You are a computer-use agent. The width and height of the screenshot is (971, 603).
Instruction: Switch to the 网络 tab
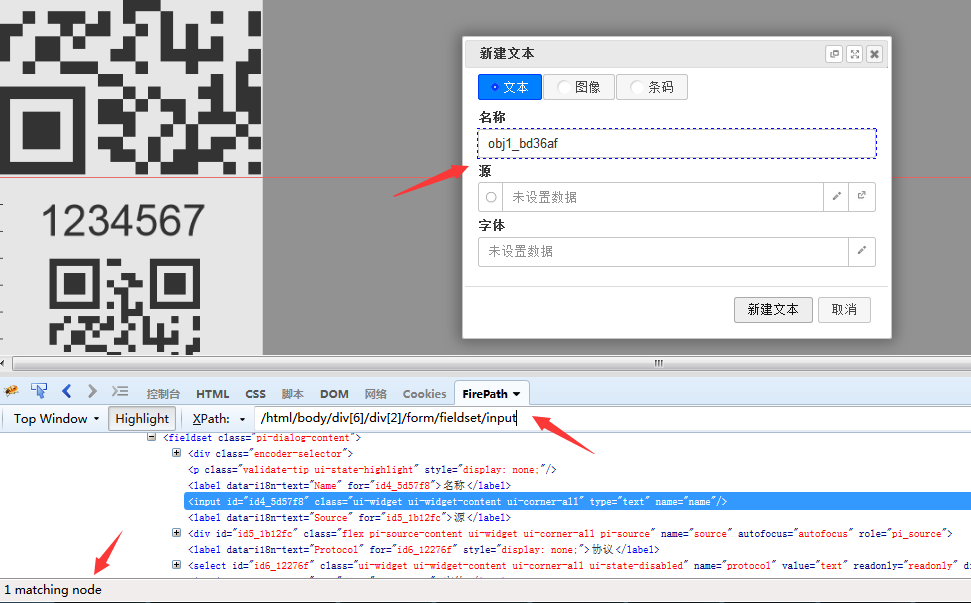pos(375,394)
